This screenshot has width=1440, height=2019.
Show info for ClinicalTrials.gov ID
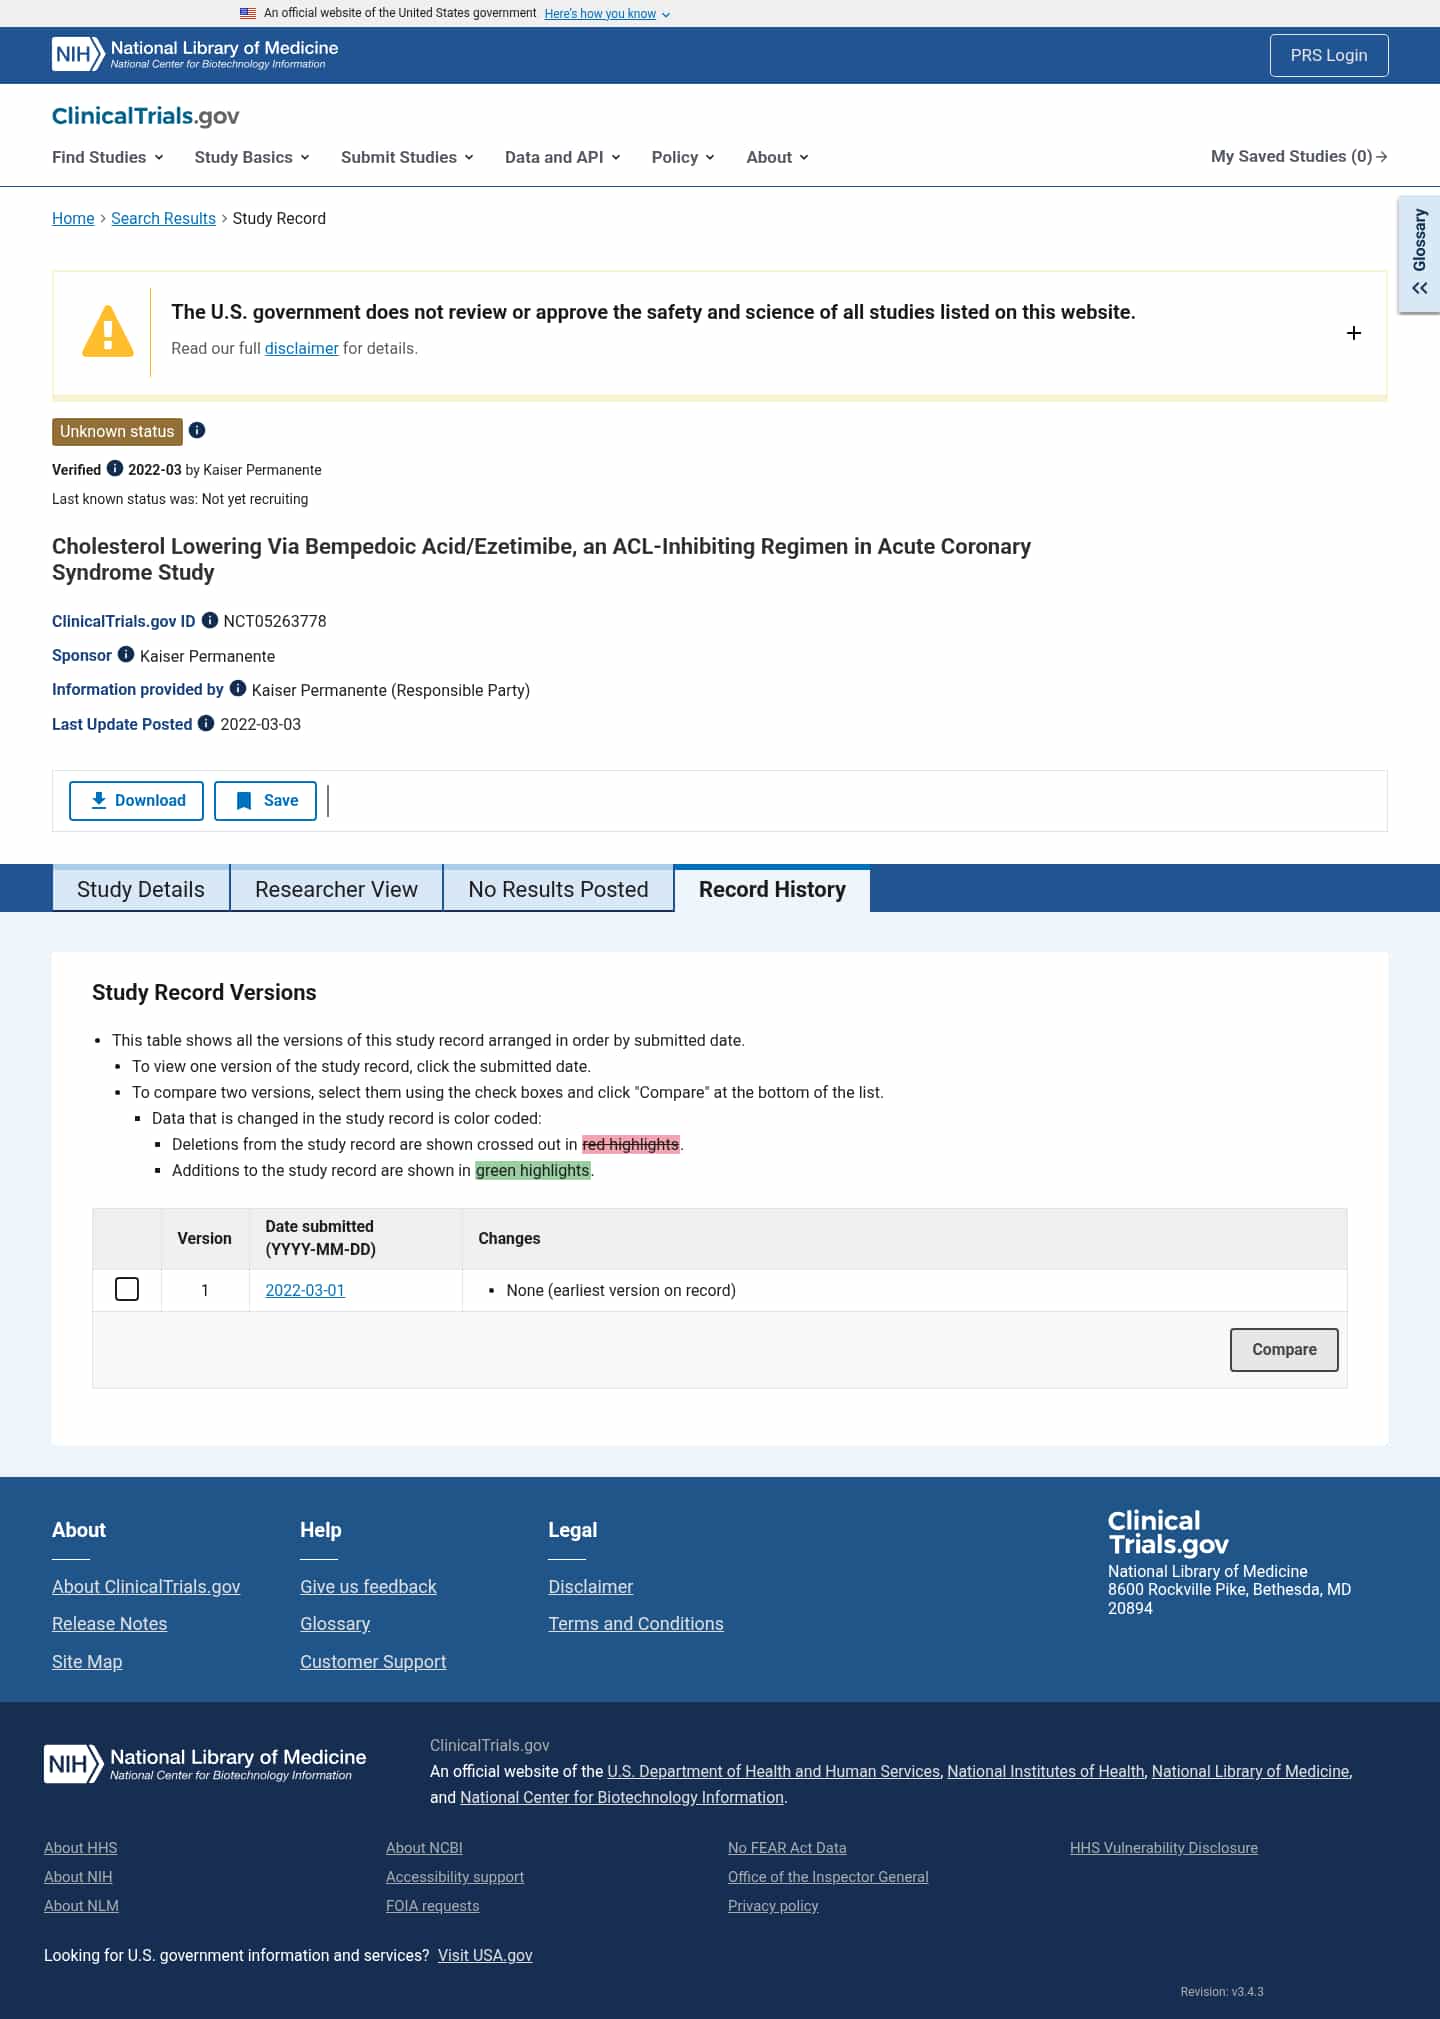(x=210, y=620)
